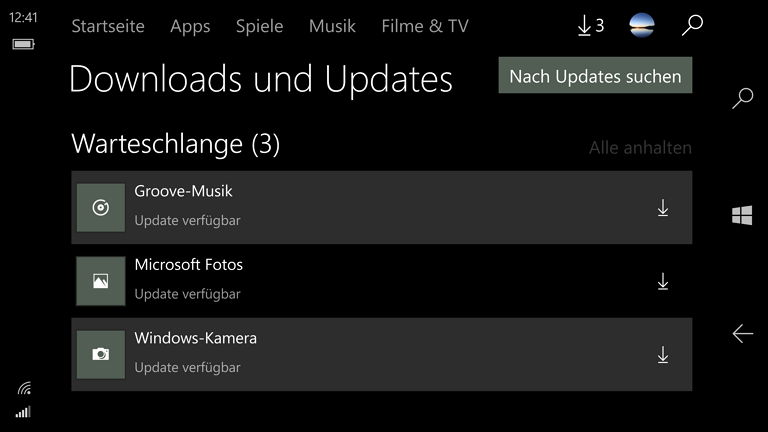Open Store search magnifier in top bar
Screen dimensions: 768x432
692,25
